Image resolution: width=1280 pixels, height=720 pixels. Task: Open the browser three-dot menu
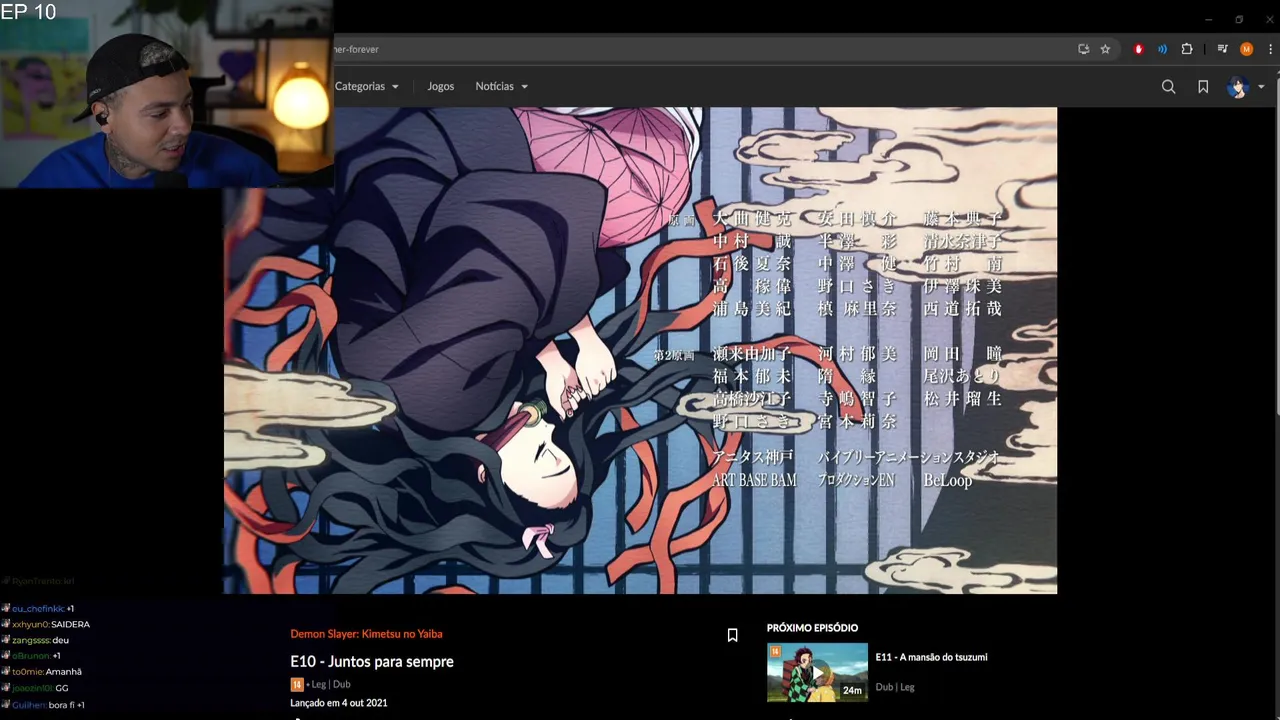pyautogui.click(x=1270, y=49)
